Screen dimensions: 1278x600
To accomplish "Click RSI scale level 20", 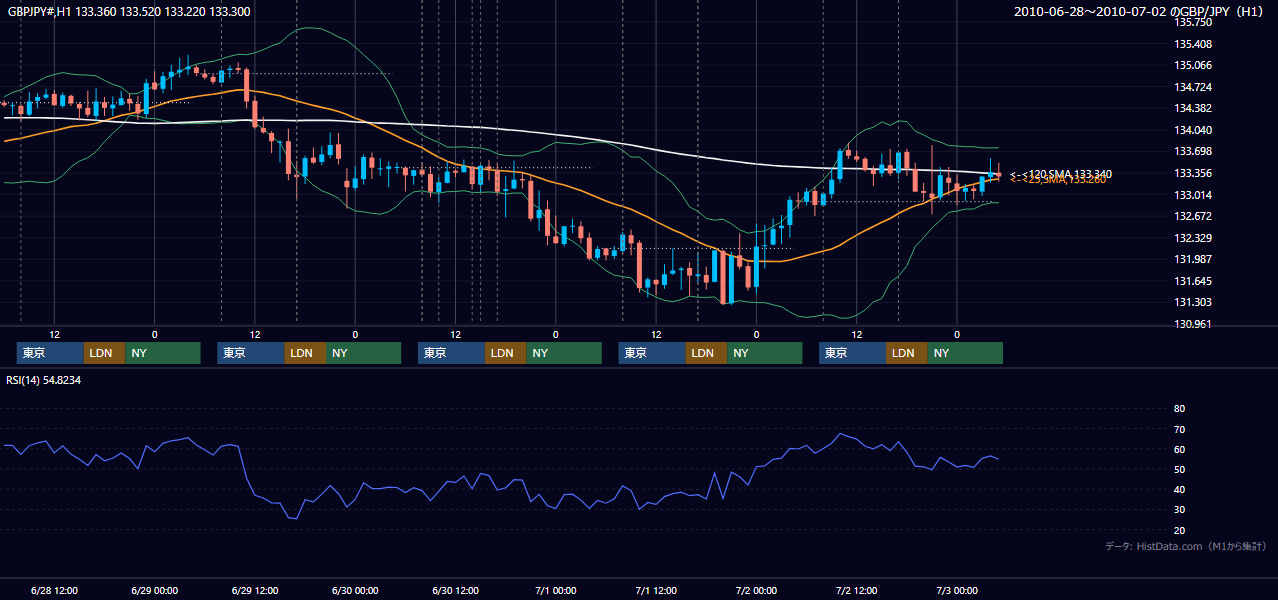I will click(1179, 530).
